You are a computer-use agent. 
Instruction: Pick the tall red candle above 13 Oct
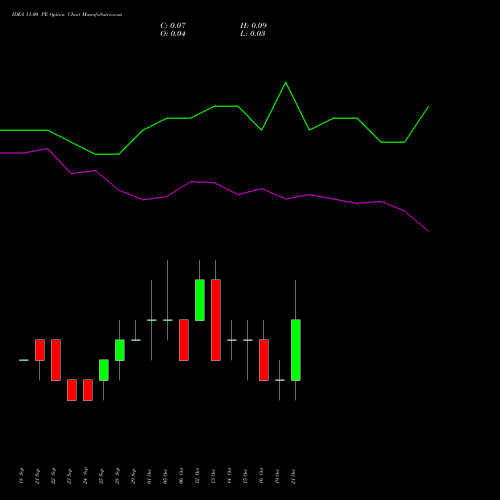pyautogui.click(x=216, y=320)
